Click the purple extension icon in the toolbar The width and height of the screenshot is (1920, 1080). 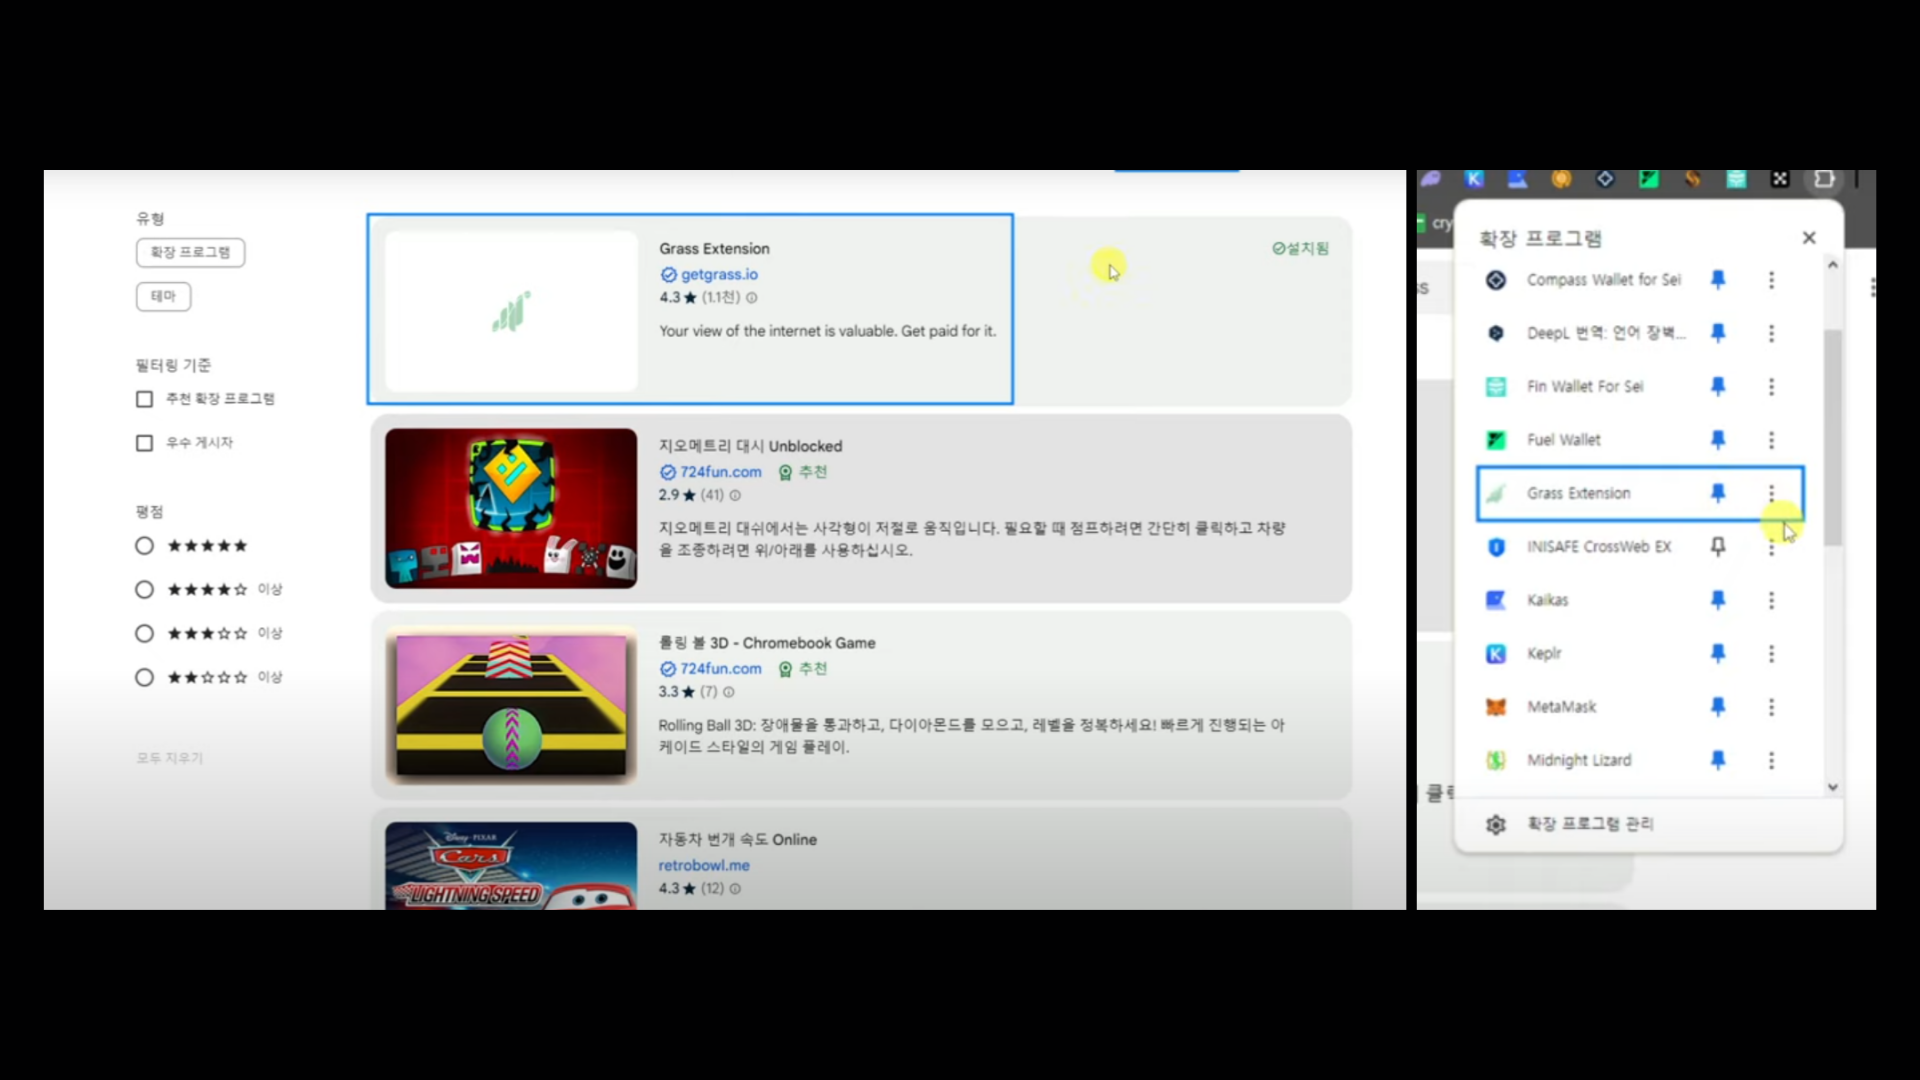(x=1430, y=179)
